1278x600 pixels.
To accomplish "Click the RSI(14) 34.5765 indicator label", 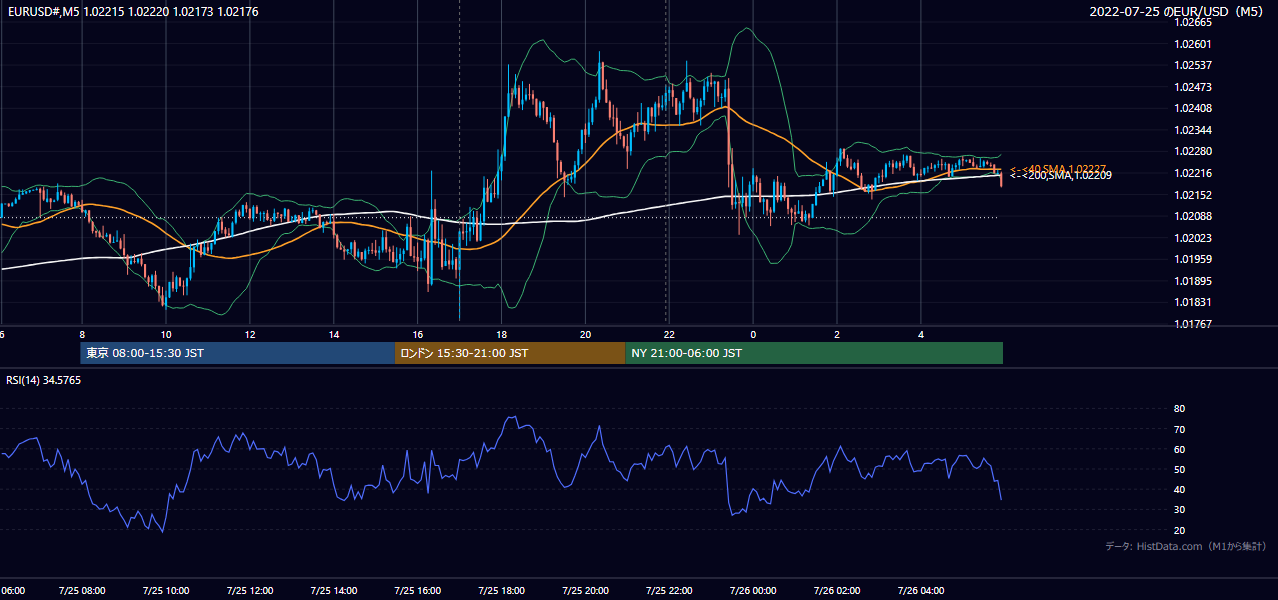I will click(x=44, y=380).
